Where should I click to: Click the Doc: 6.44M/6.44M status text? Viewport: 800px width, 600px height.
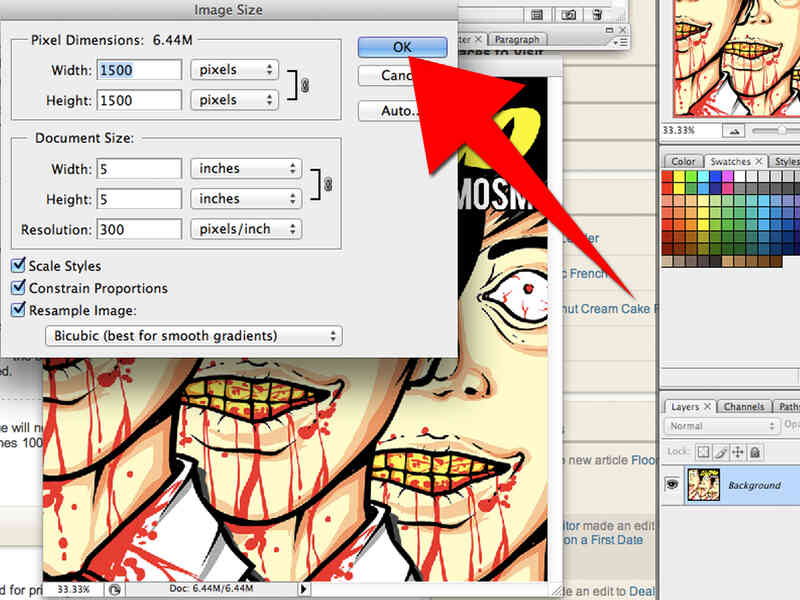(x=211, y=588)
